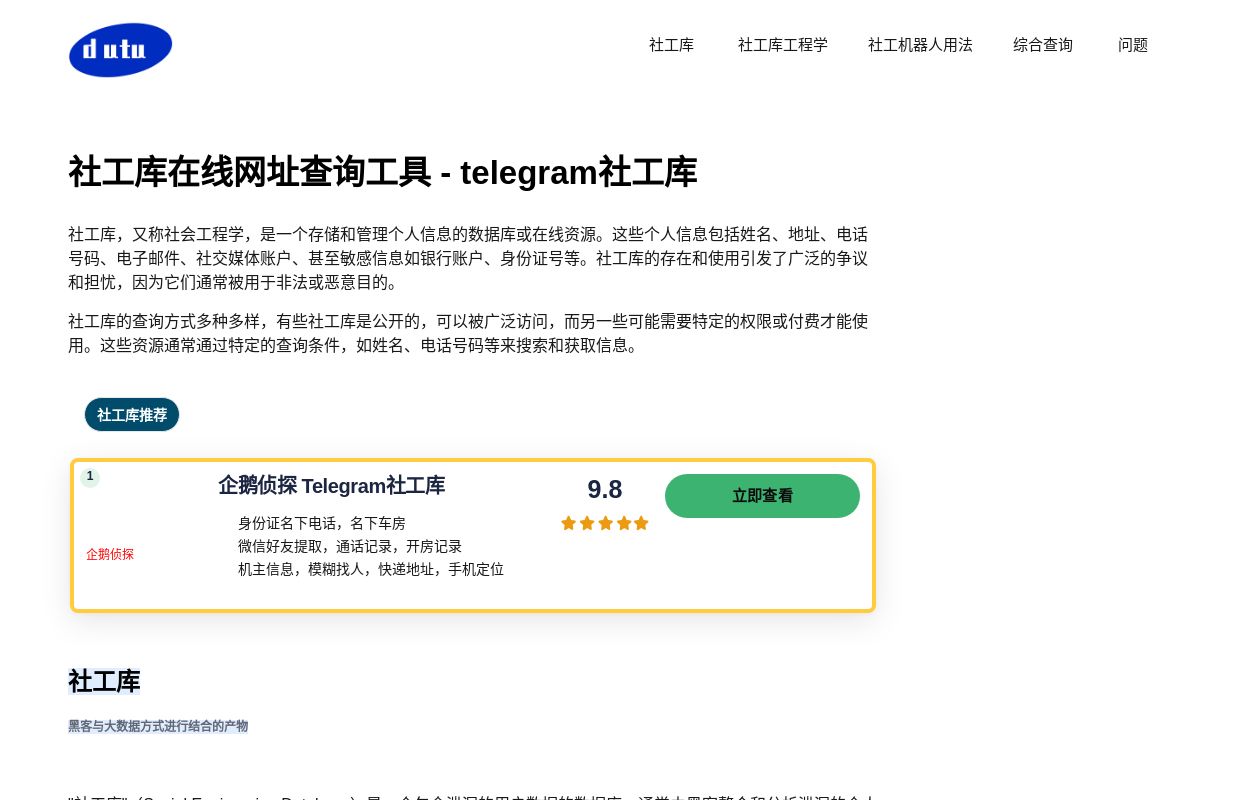Click the 企鹅侦探 label link
Screen dimensions: 1240x800
(110, 554)
